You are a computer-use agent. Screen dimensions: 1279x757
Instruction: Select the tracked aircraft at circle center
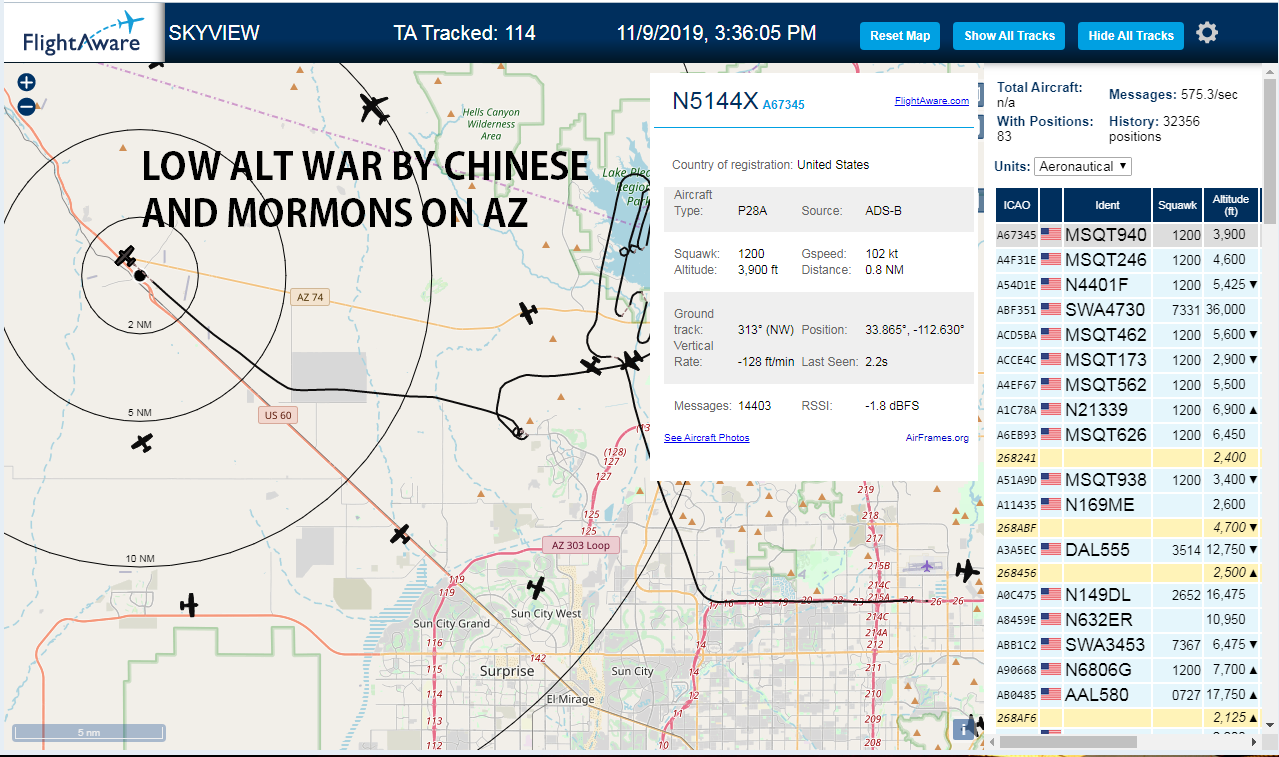(126, 258)
